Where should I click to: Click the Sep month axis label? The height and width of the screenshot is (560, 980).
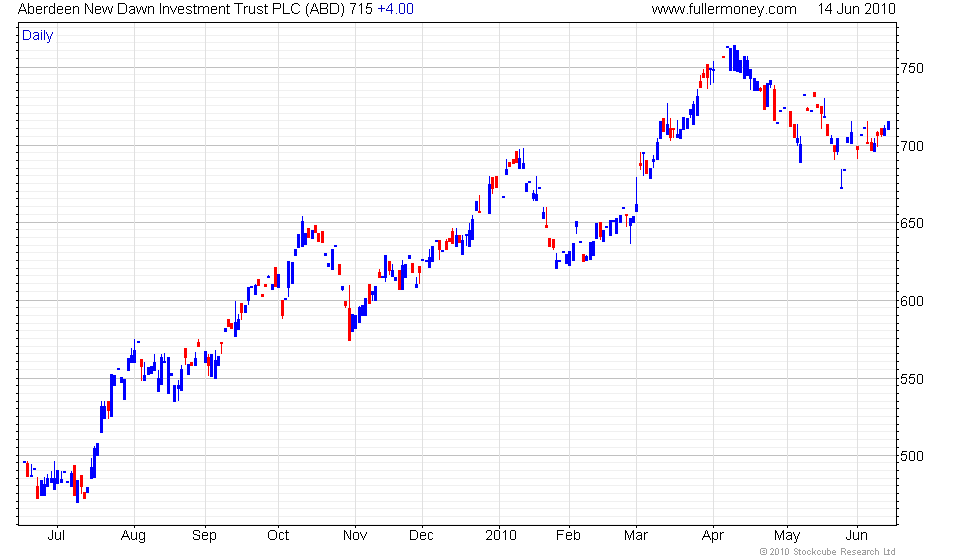(204, 535)
